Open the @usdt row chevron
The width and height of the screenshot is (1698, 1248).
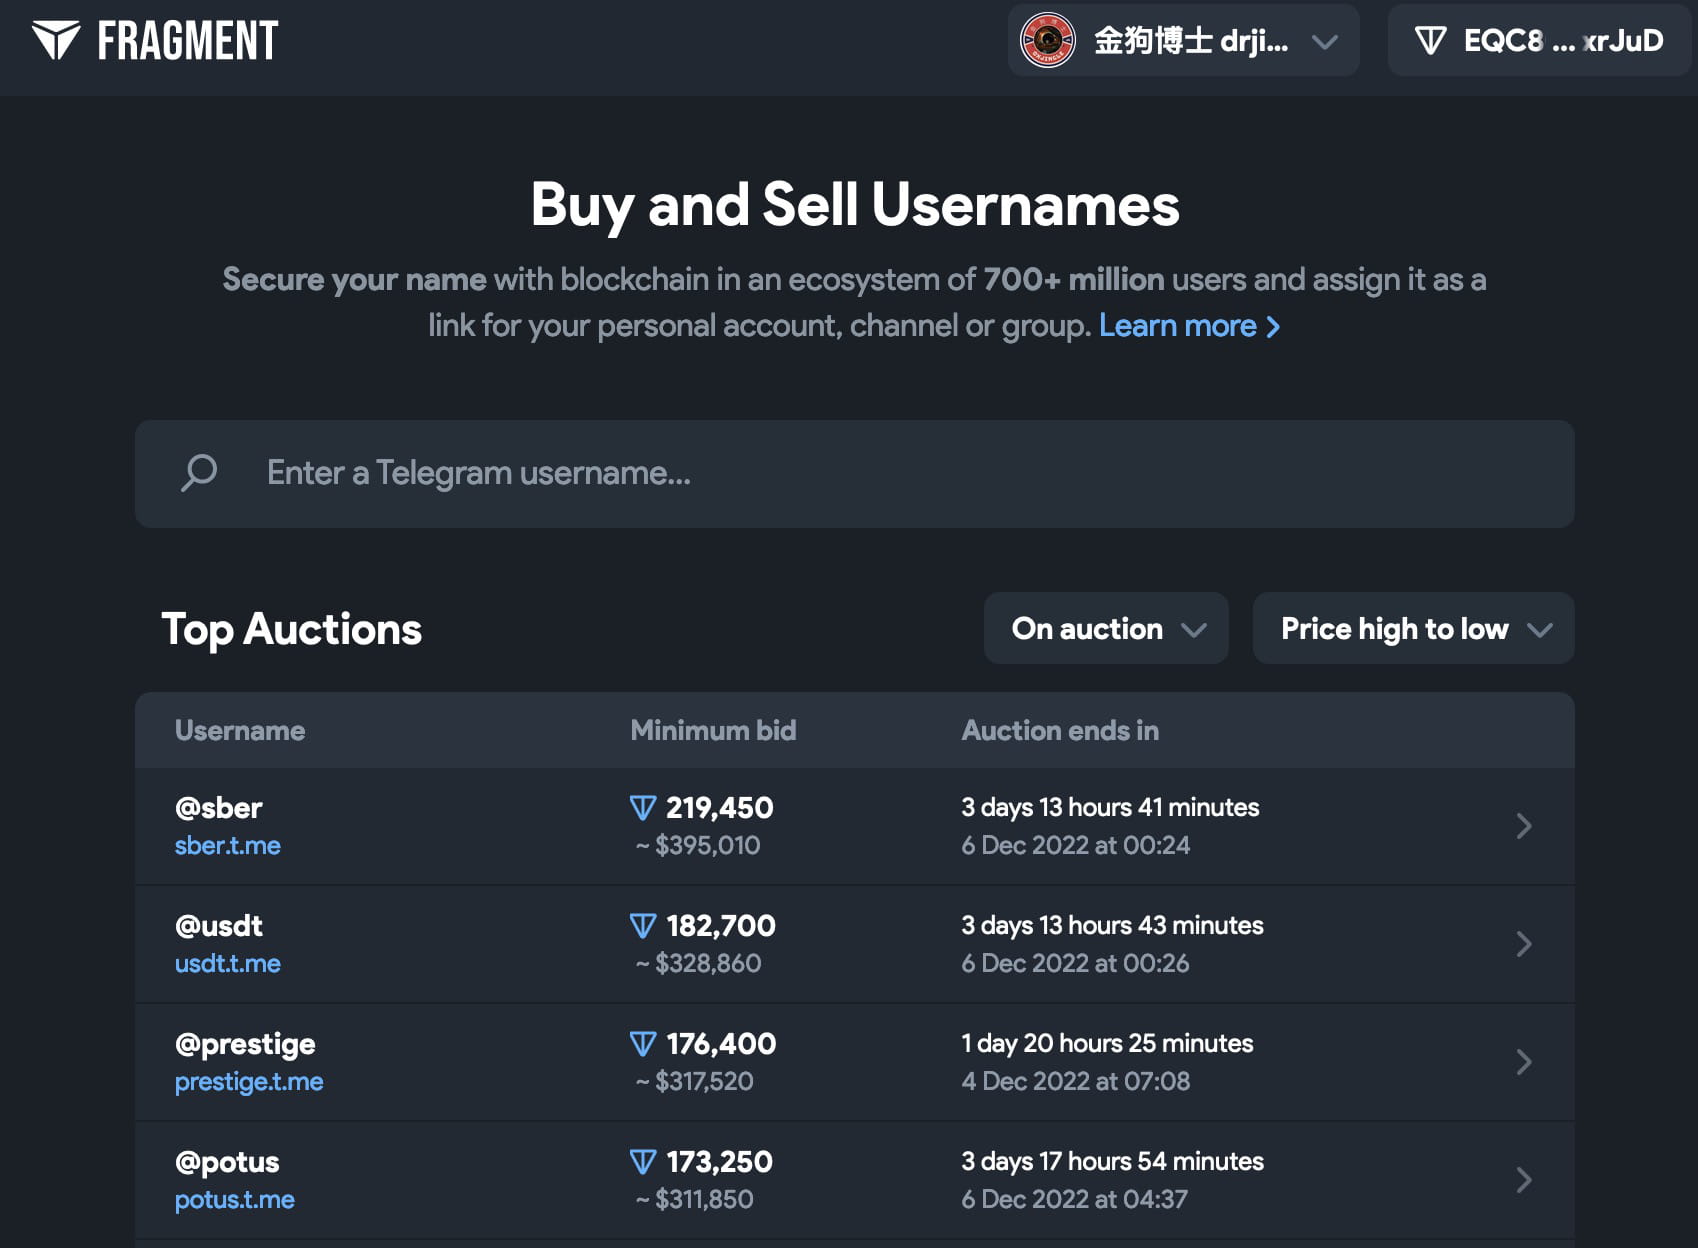(x=1523, y=944)
